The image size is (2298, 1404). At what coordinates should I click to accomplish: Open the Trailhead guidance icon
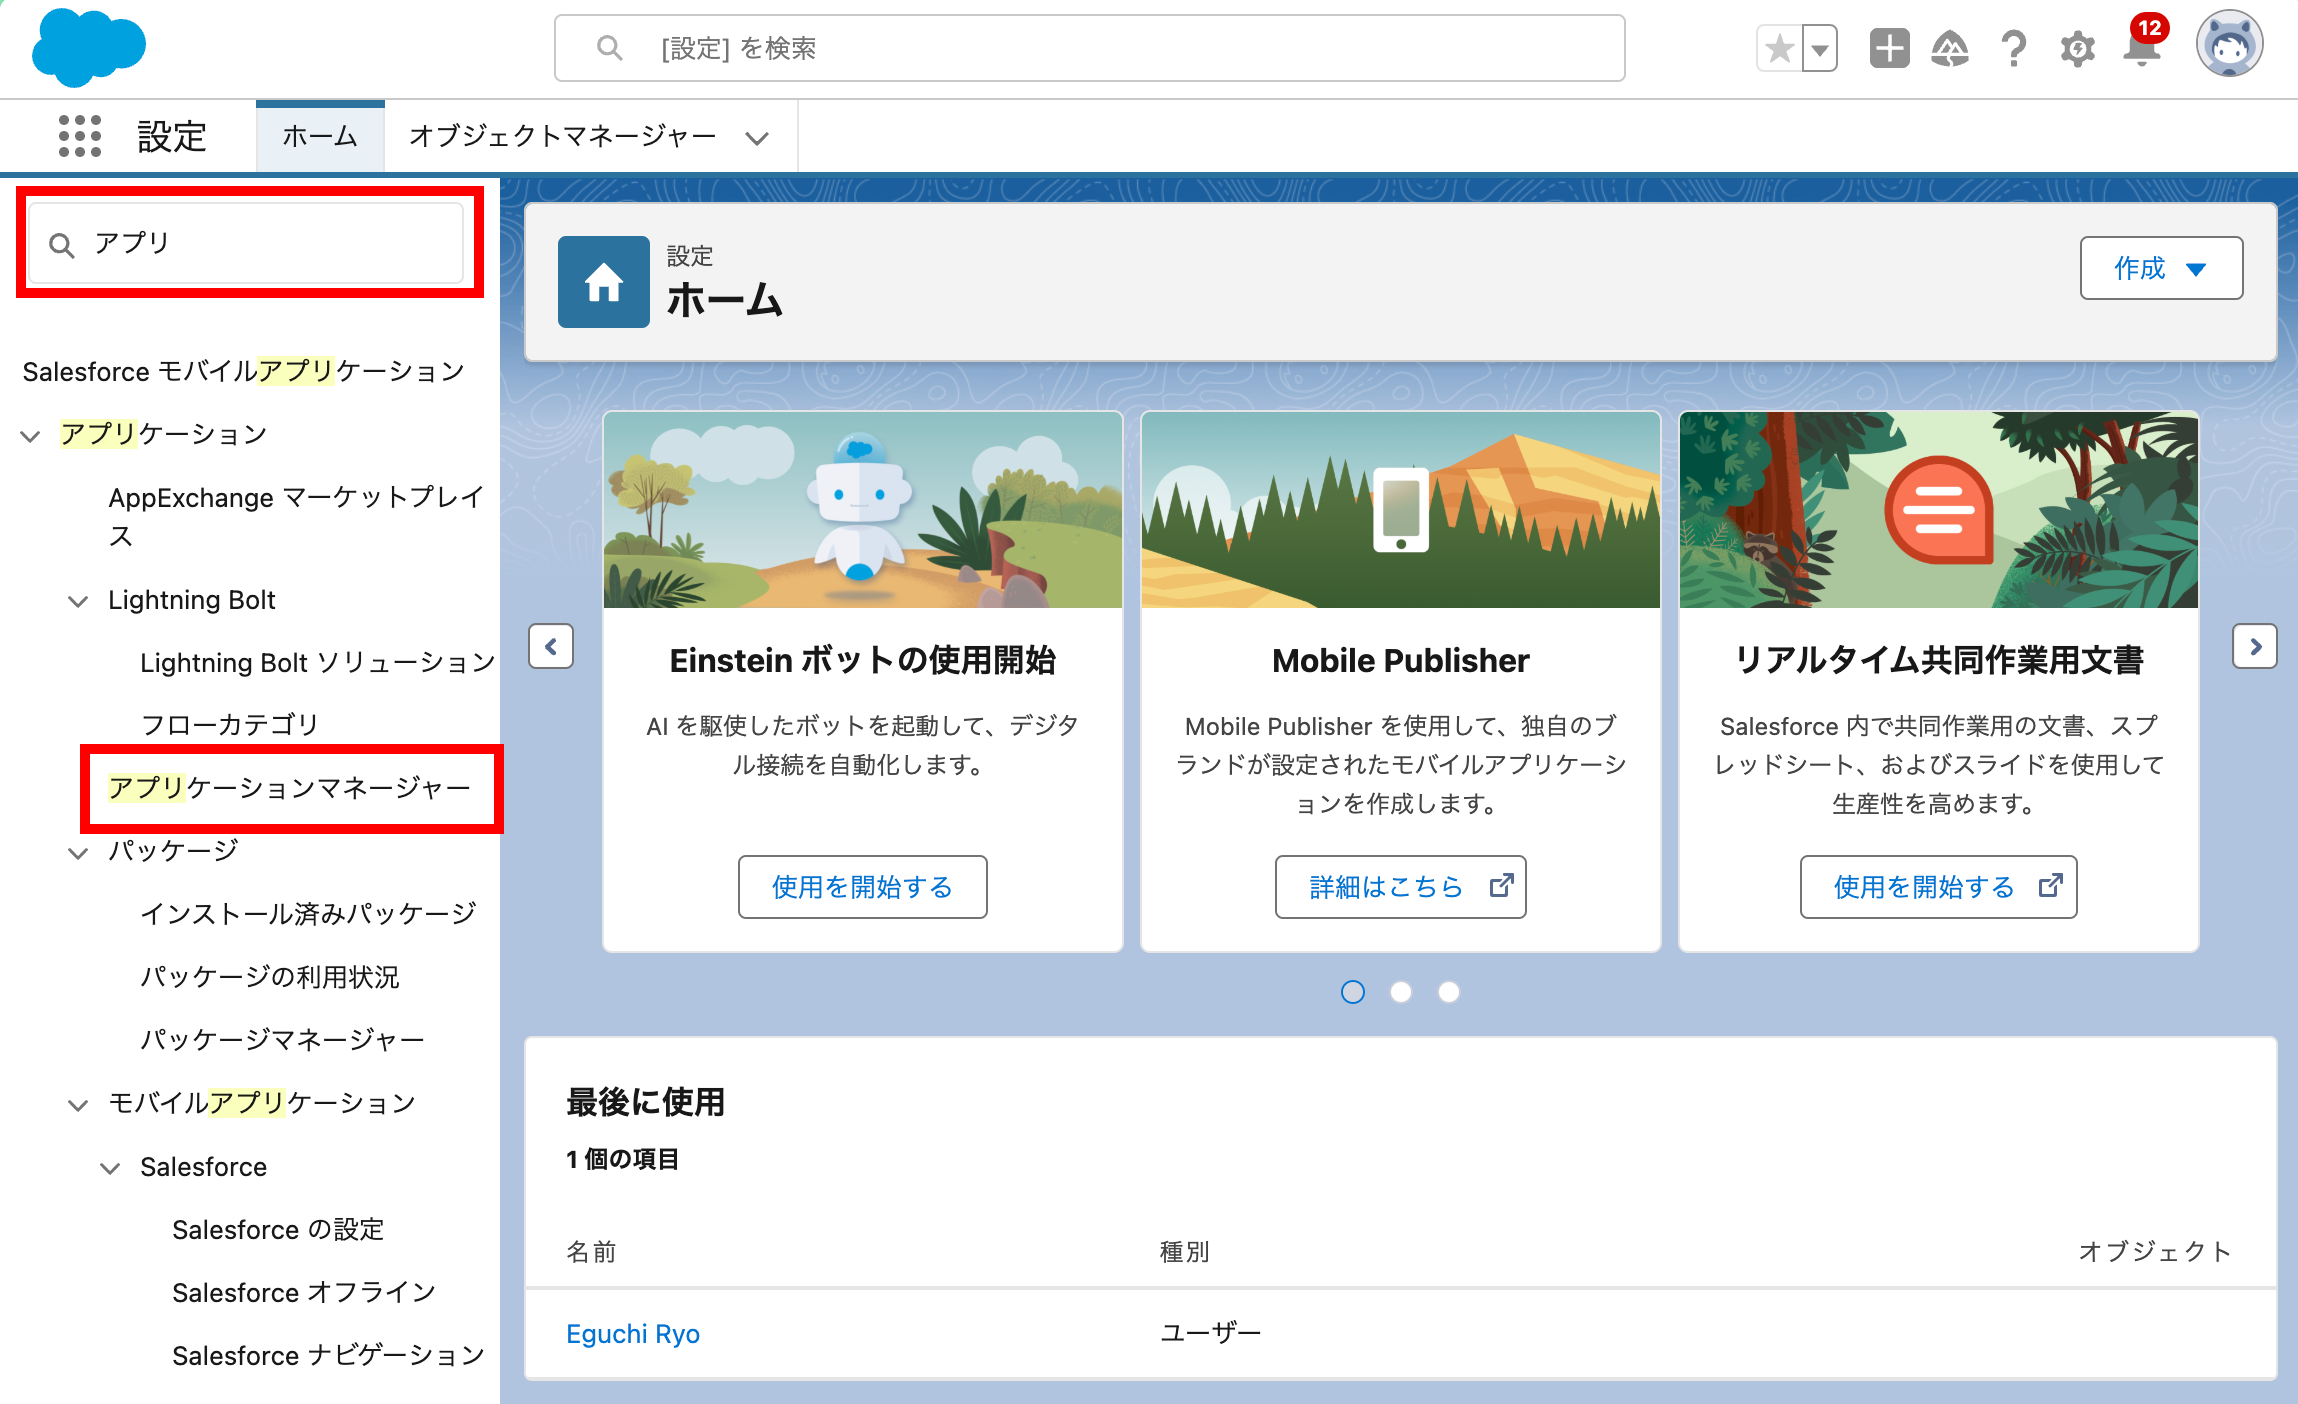[x=1950, y=48]
